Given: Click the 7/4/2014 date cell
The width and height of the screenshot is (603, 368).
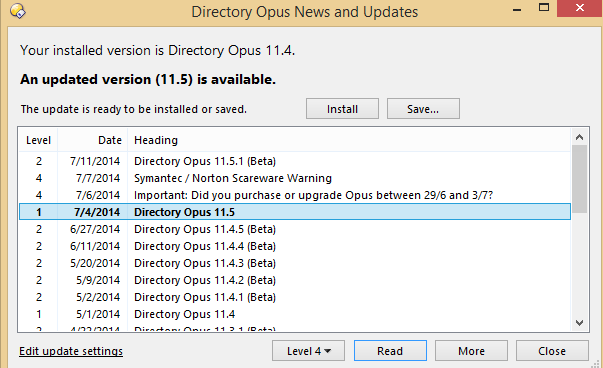Looking at the screenshot, I should coord(97,212).
